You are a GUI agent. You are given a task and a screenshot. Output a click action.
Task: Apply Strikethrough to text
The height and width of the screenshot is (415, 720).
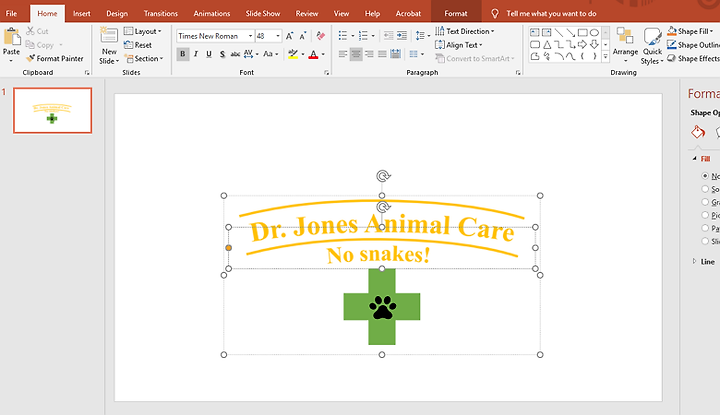click(x=235, y=54)
